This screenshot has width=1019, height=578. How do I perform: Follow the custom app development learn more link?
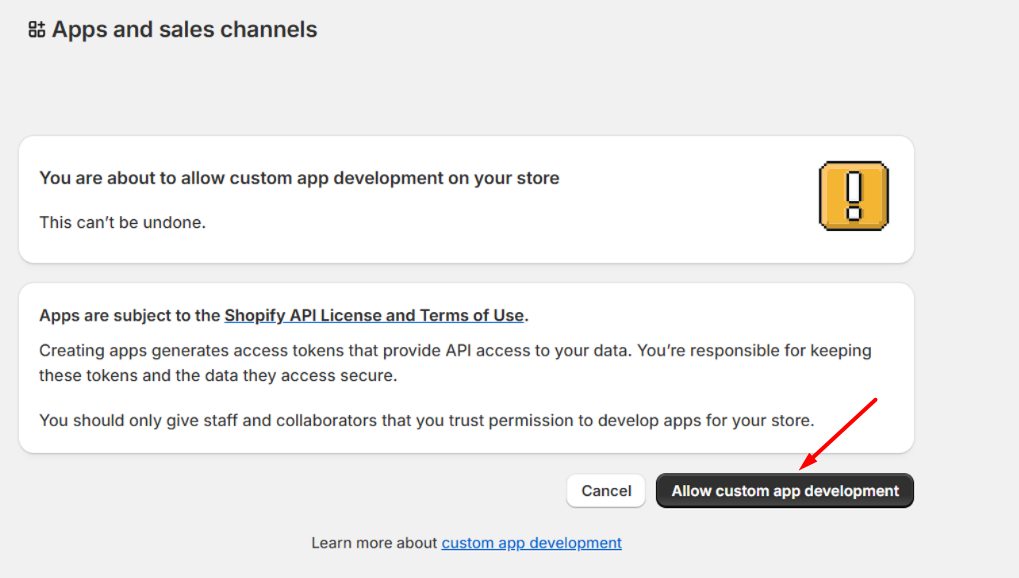[531, 543]
